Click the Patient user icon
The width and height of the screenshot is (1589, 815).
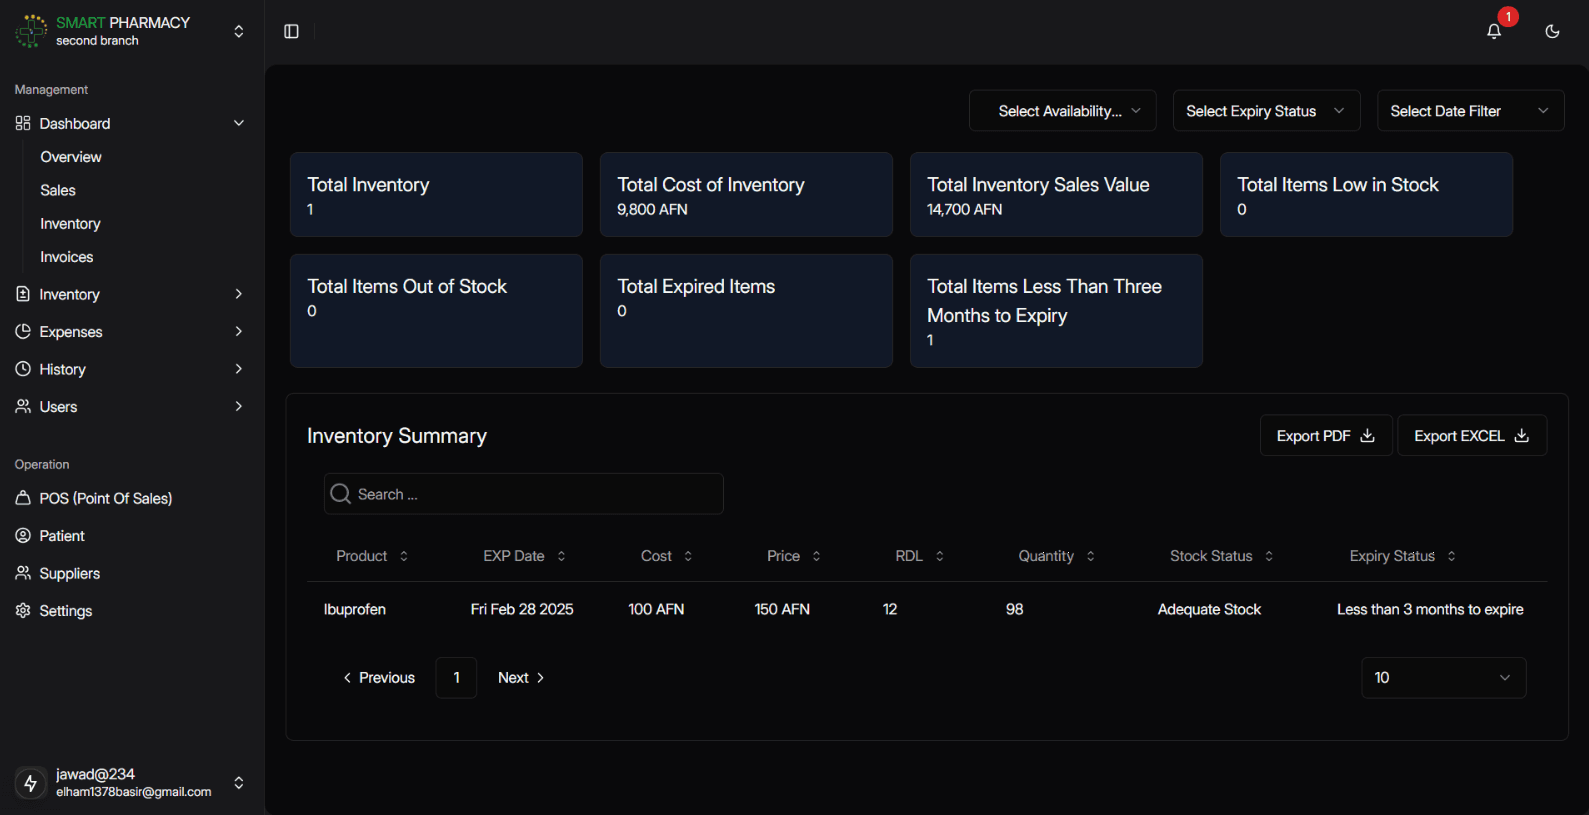click(x=23, y=536)
